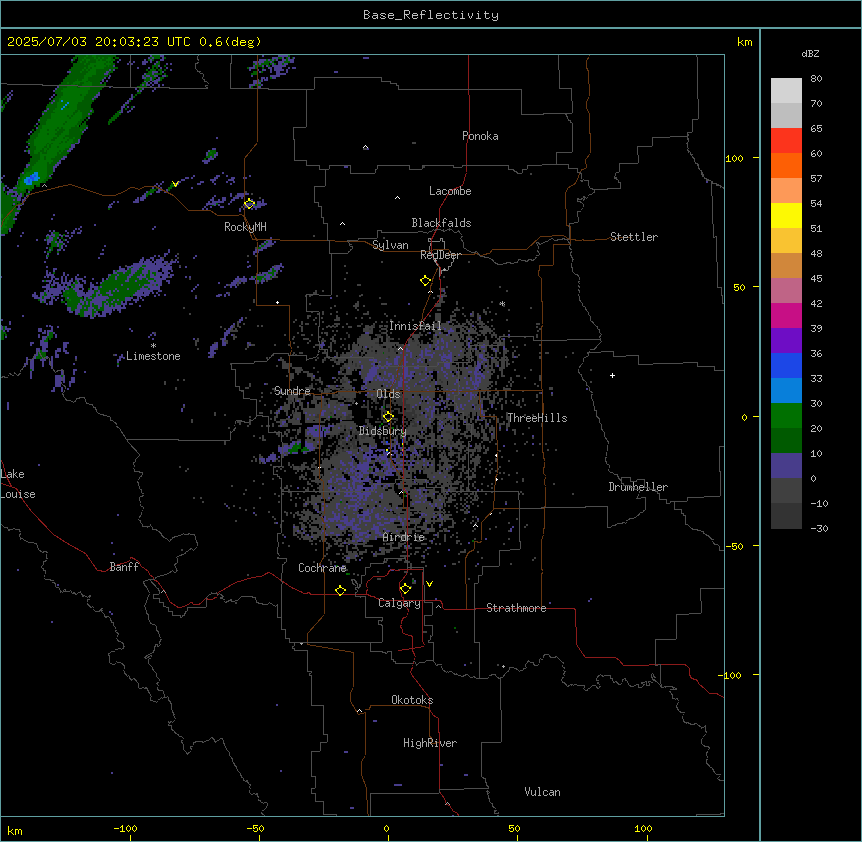Click the Base_Reflectivity title text
Viewport: 862px width, 842px height.
click(431, 15)
